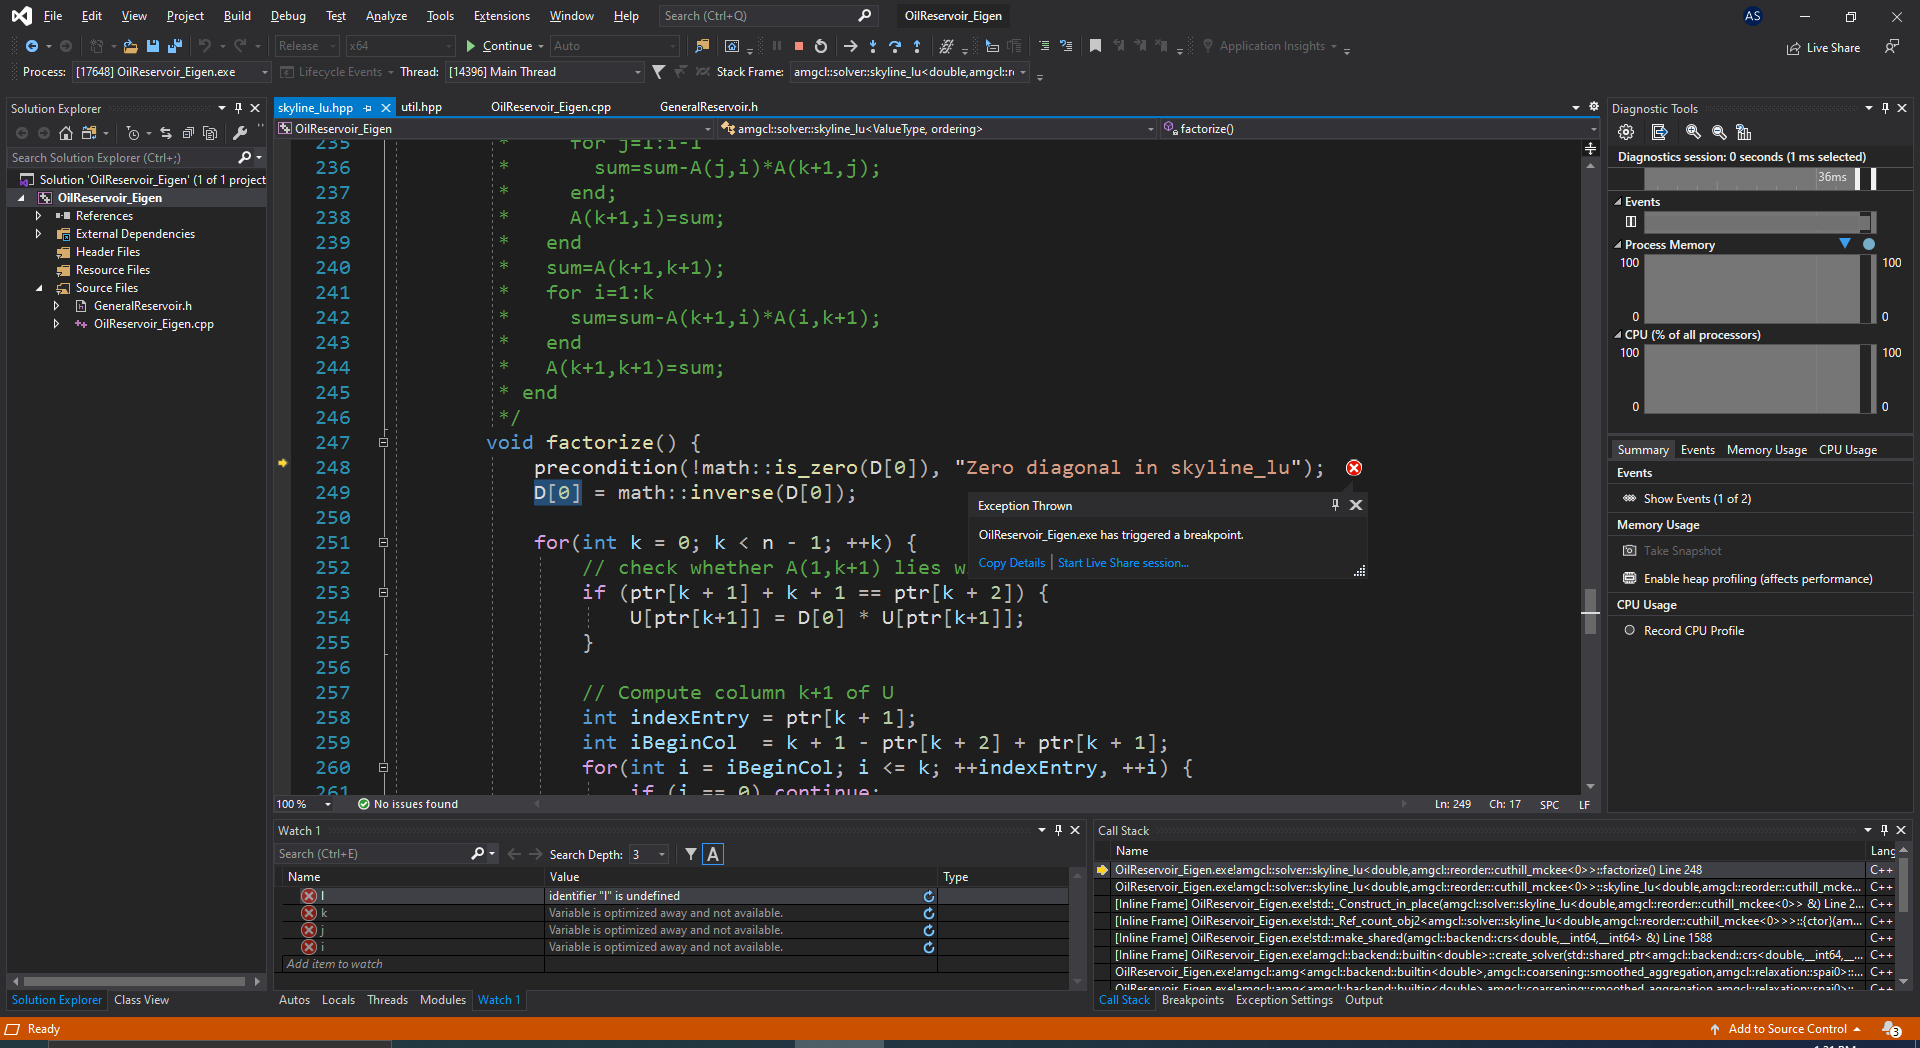Click the bookmark toggle icon in toolbar
The width and height of the screenshot is (1920, 1048).
(1095, 46)
